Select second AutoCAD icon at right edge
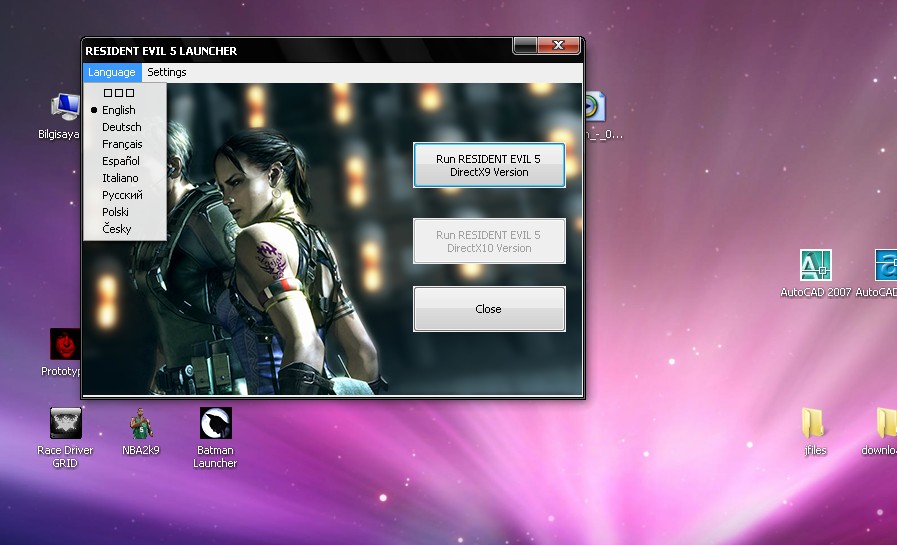 pyautogui.click(x=878, y=273)
